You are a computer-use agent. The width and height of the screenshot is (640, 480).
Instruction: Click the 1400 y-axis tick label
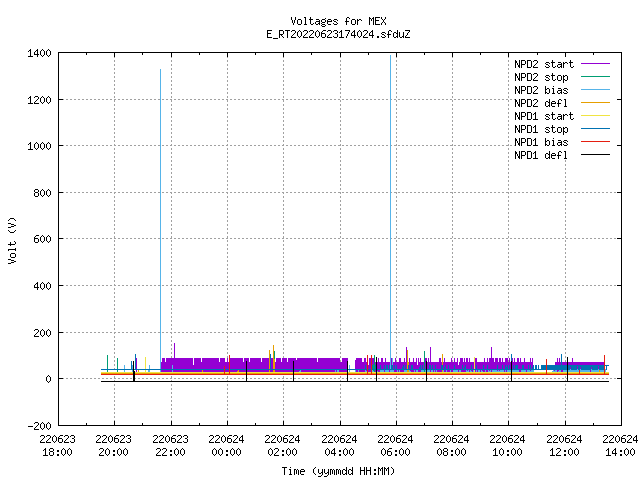39,53
